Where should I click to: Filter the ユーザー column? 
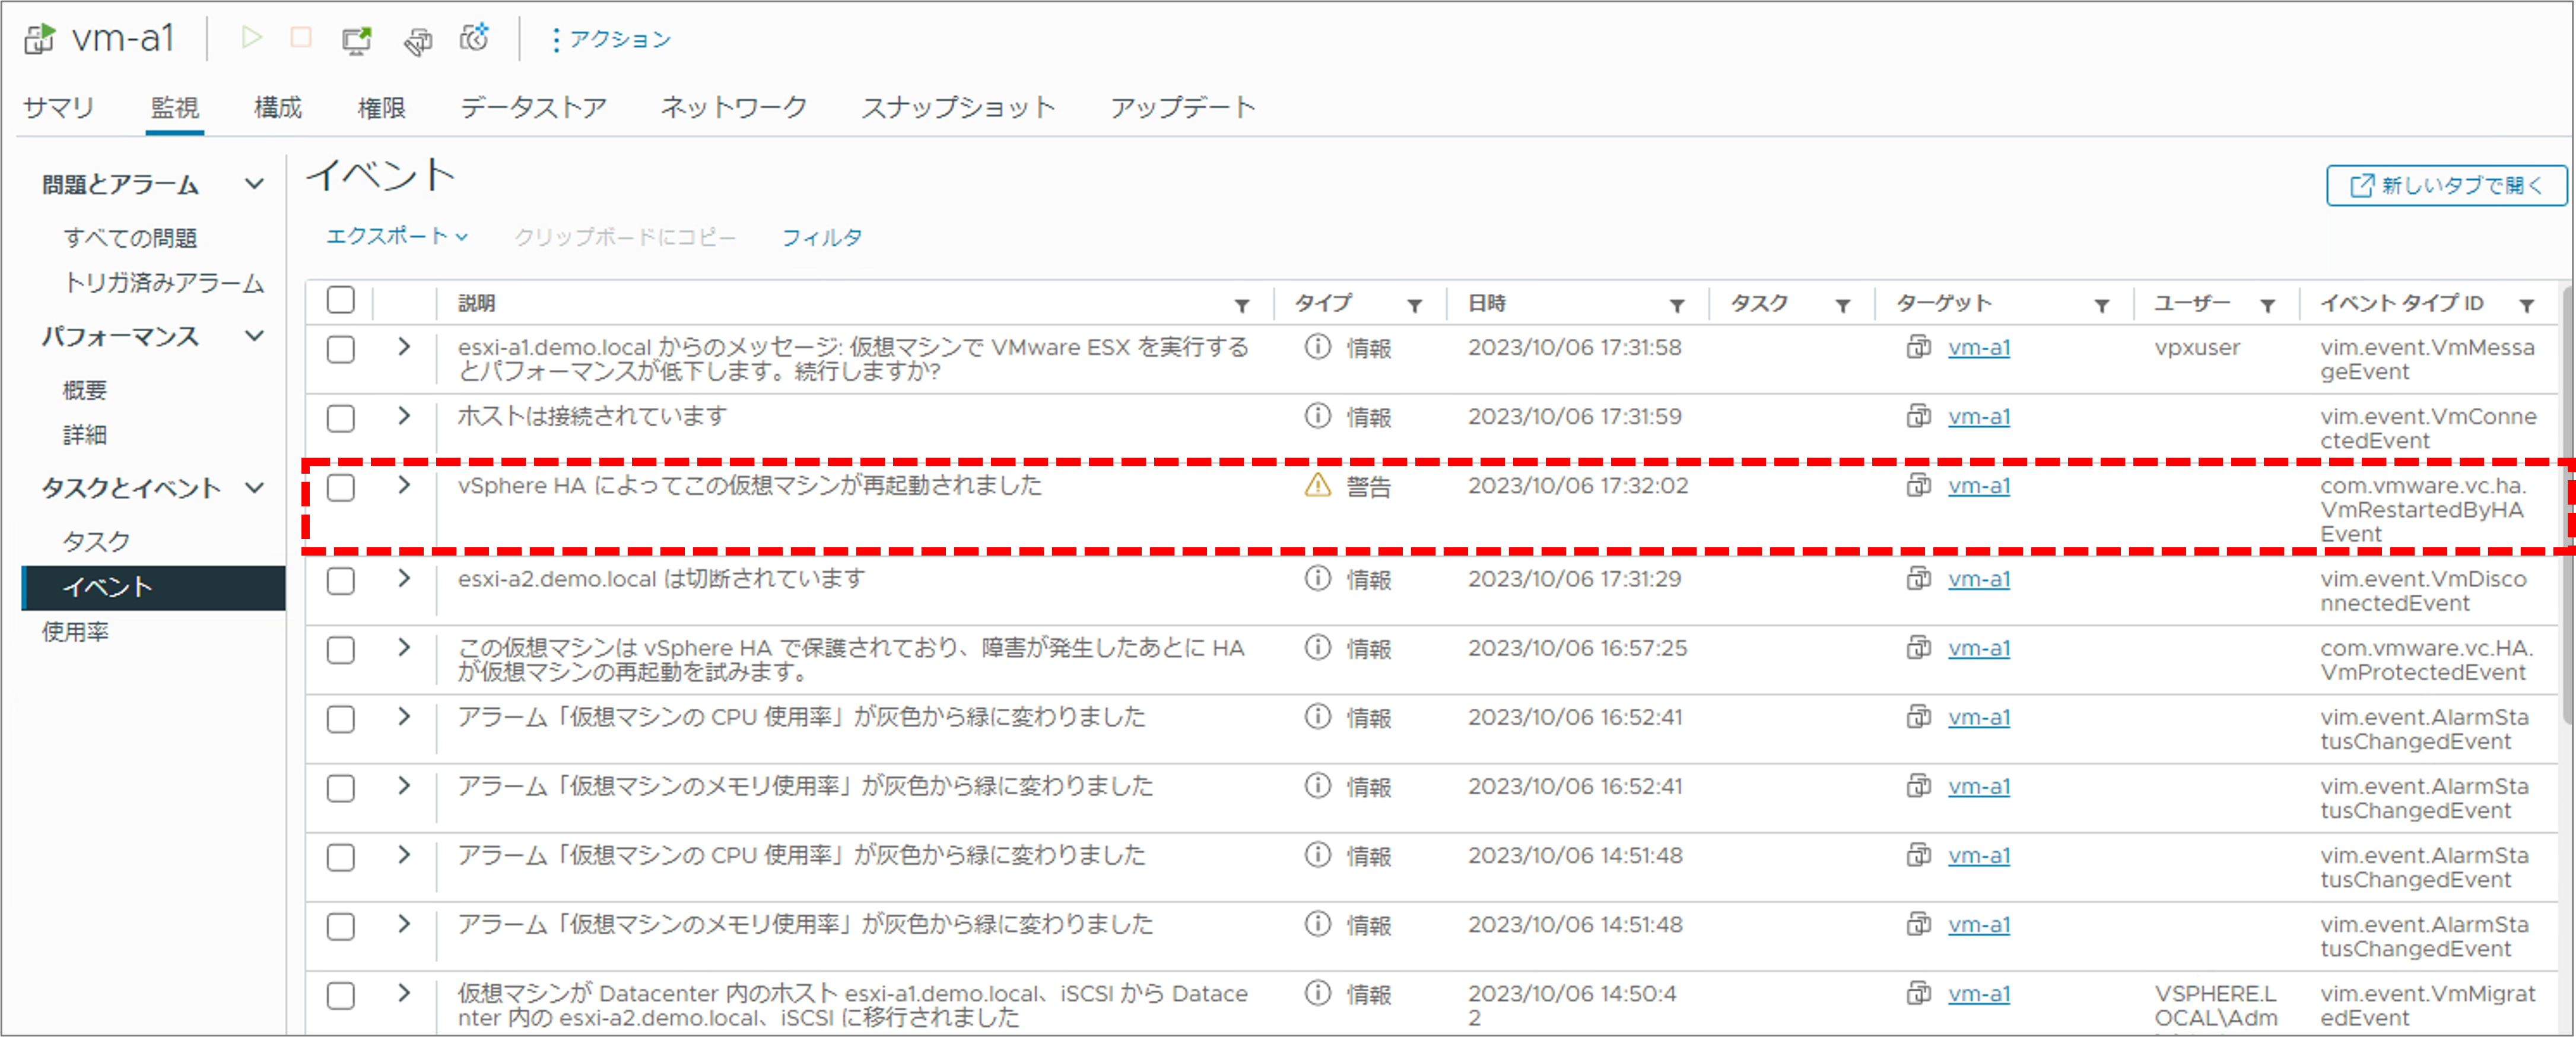click(2268, 305)
